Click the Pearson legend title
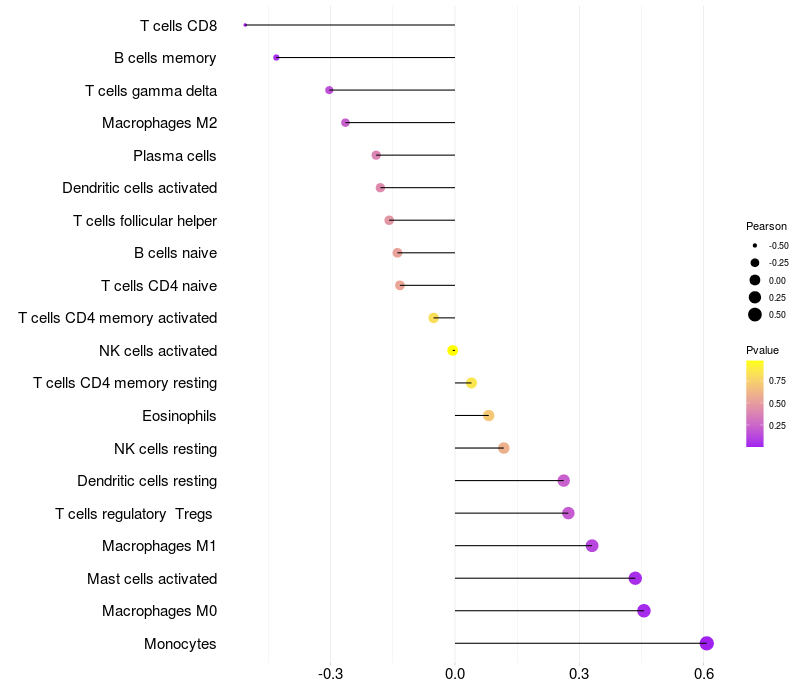The image size is (800, 700). [766, 226]
